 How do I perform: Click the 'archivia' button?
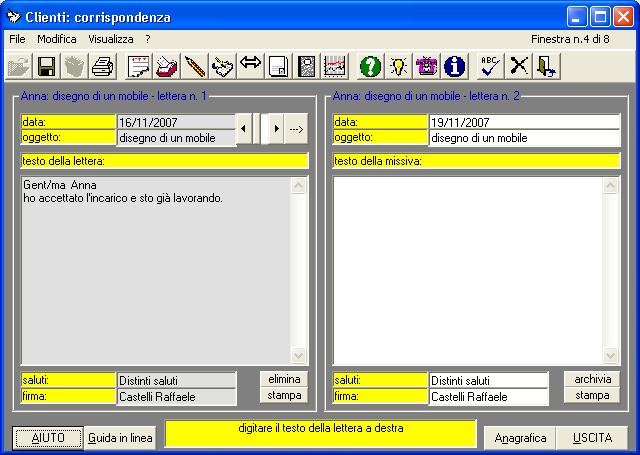(591, 379)
